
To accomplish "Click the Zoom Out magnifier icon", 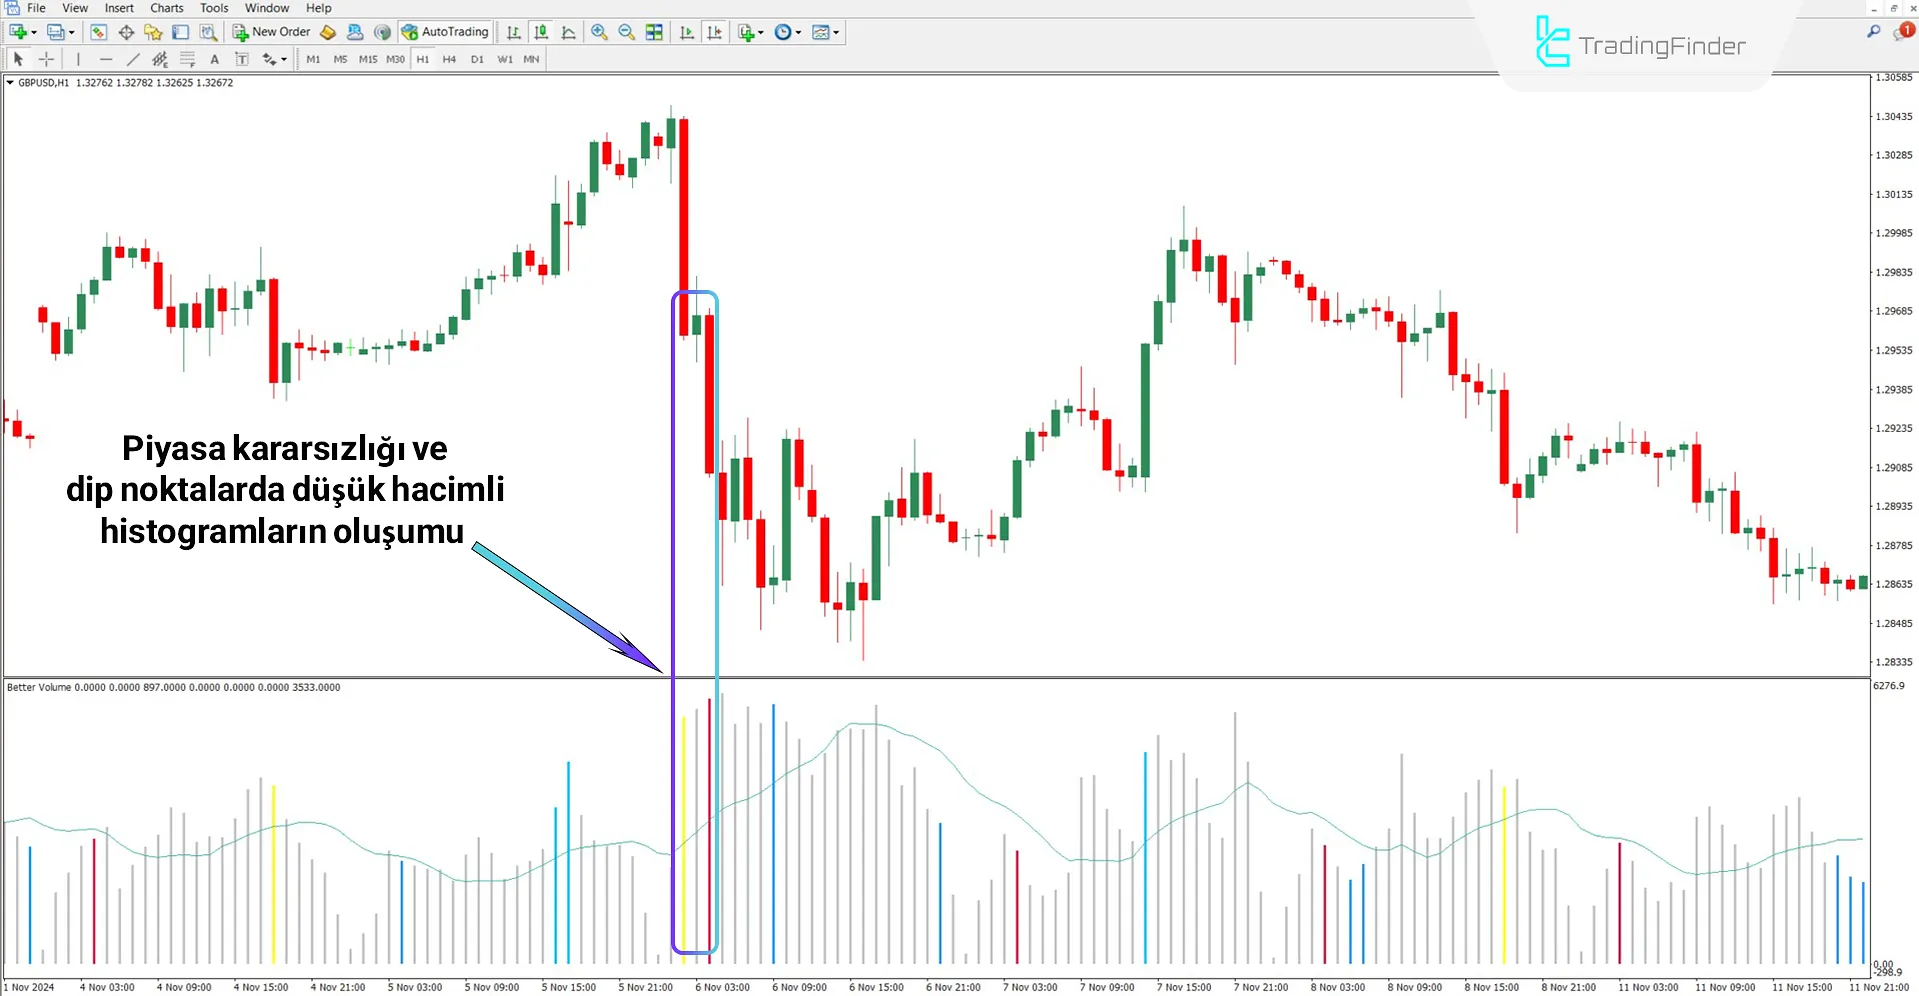I will [x=626, y=32].
